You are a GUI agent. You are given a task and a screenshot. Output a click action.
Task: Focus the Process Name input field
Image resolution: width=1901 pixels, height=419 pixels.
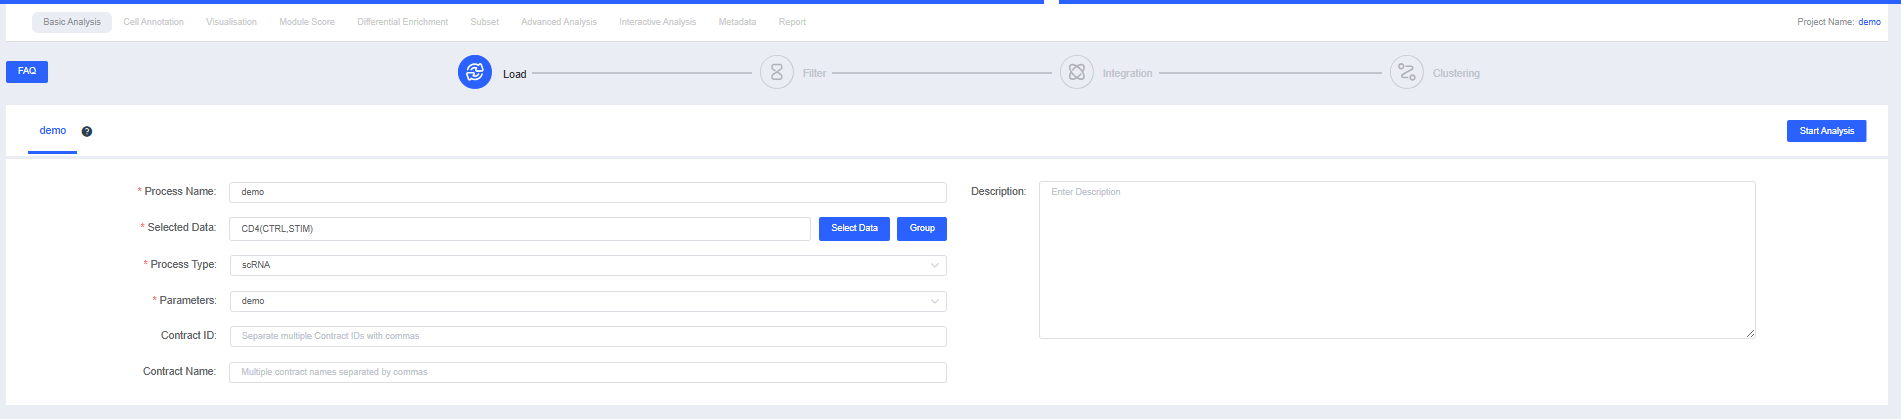pyautogui.click(x=587, y=192)
